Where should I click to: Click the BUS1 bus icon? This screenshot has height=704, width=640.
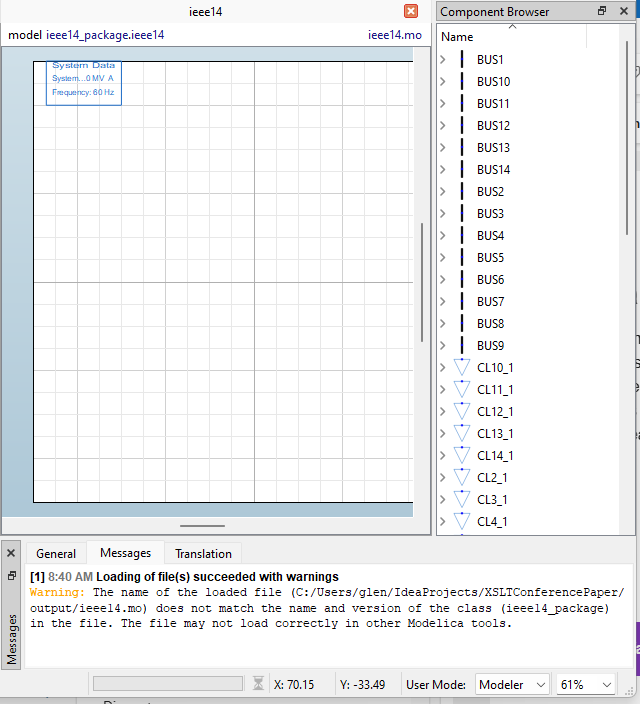pyautogui.click(x=462, y=60)
